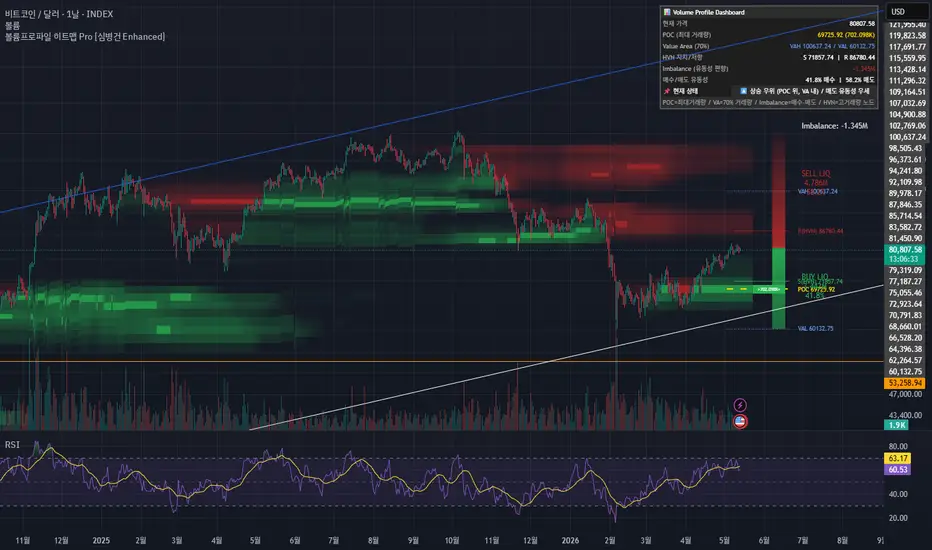Click the purple RSI value label 60.53
Viewport: 932px width, 550px height.
pyautogui.click(x=897, y=470)
